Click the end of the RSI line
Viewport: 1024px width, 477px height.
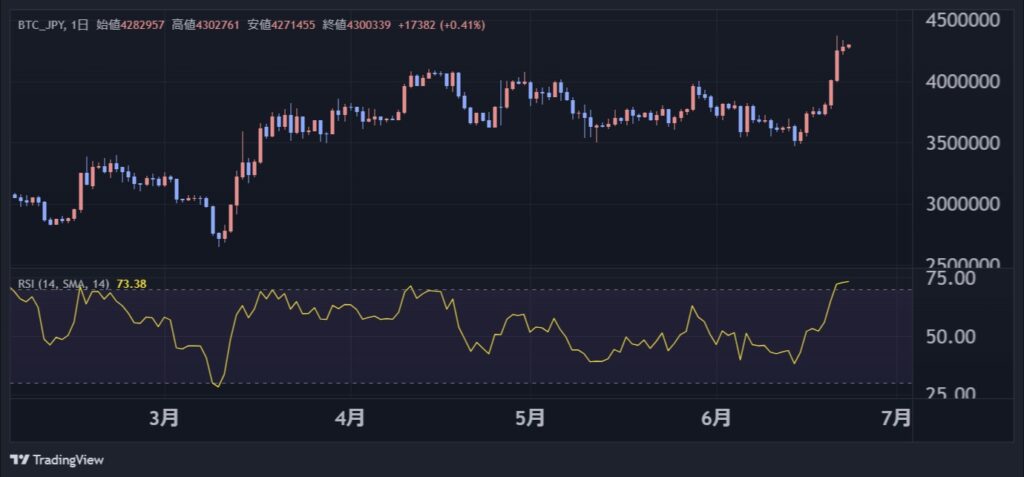848,282
